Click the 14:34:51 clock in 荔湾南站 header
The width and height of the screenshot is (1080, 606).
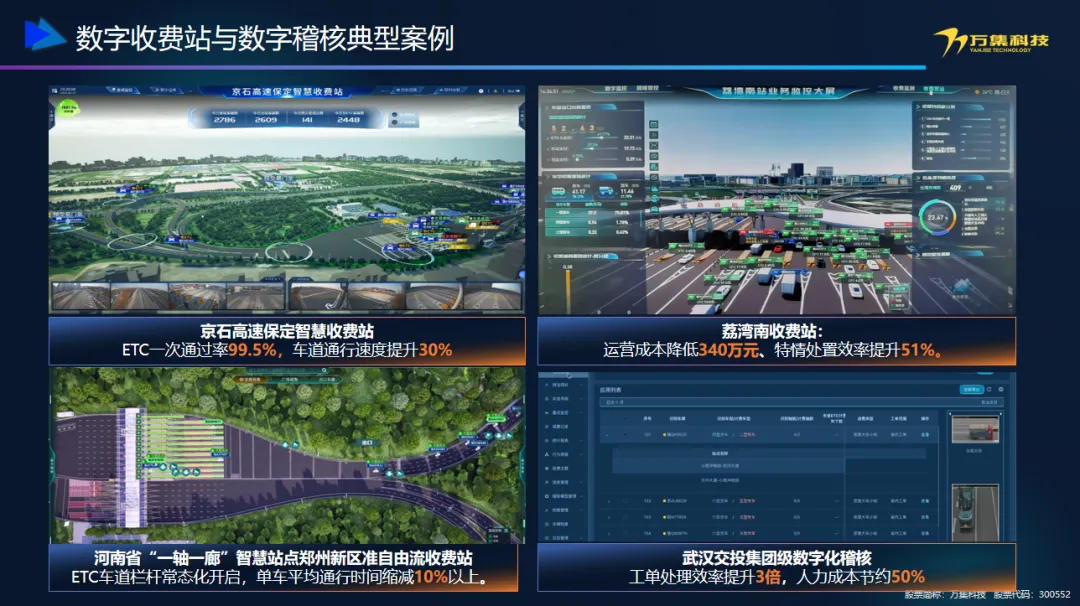coord(550,91)
